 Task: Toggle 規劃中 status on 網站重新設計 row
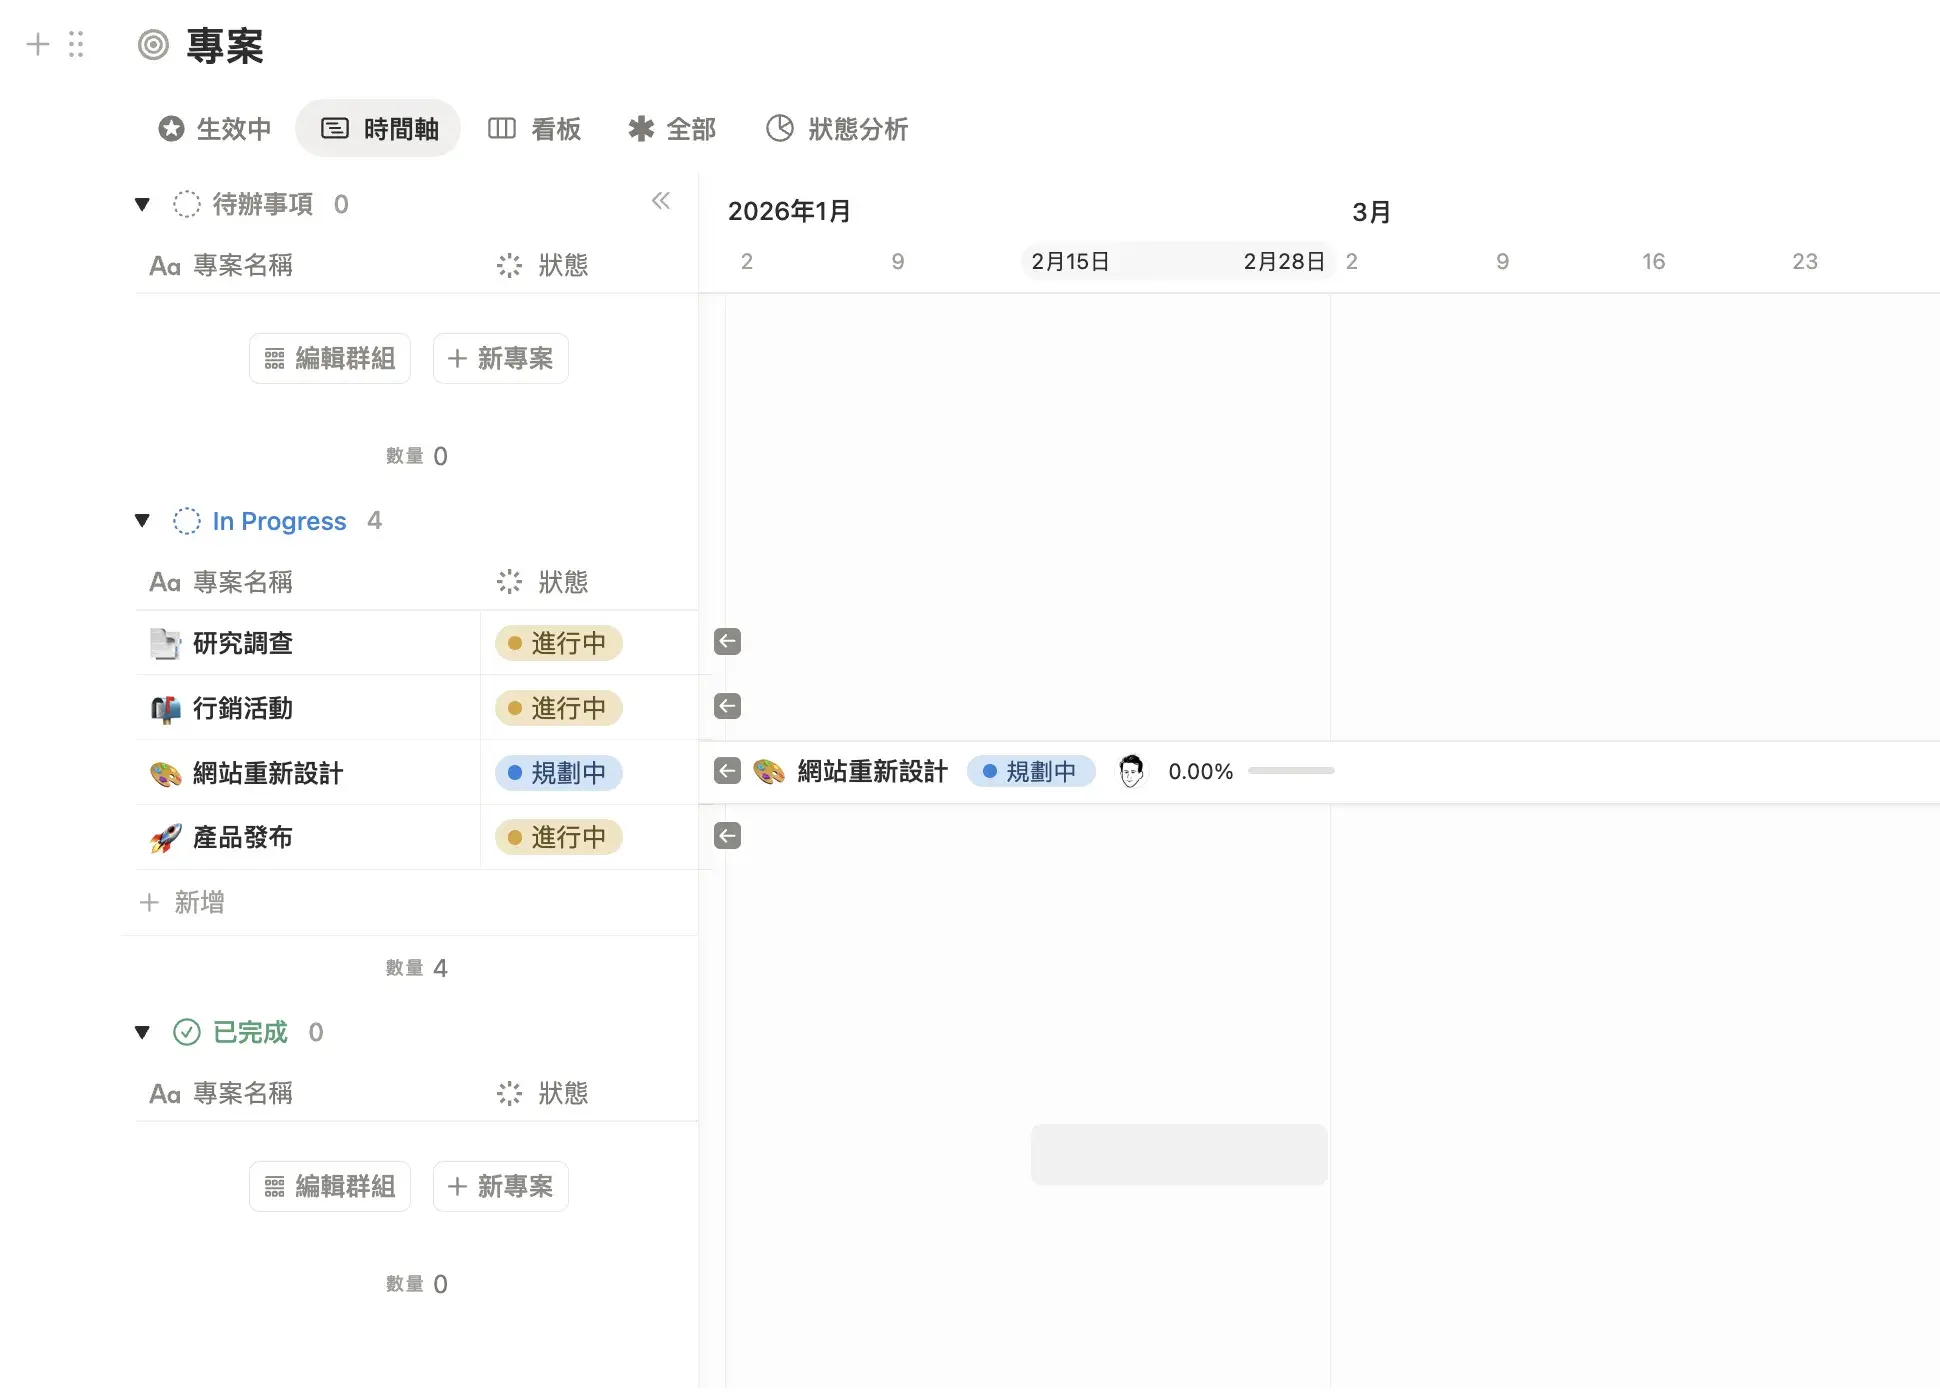[558, 772]
